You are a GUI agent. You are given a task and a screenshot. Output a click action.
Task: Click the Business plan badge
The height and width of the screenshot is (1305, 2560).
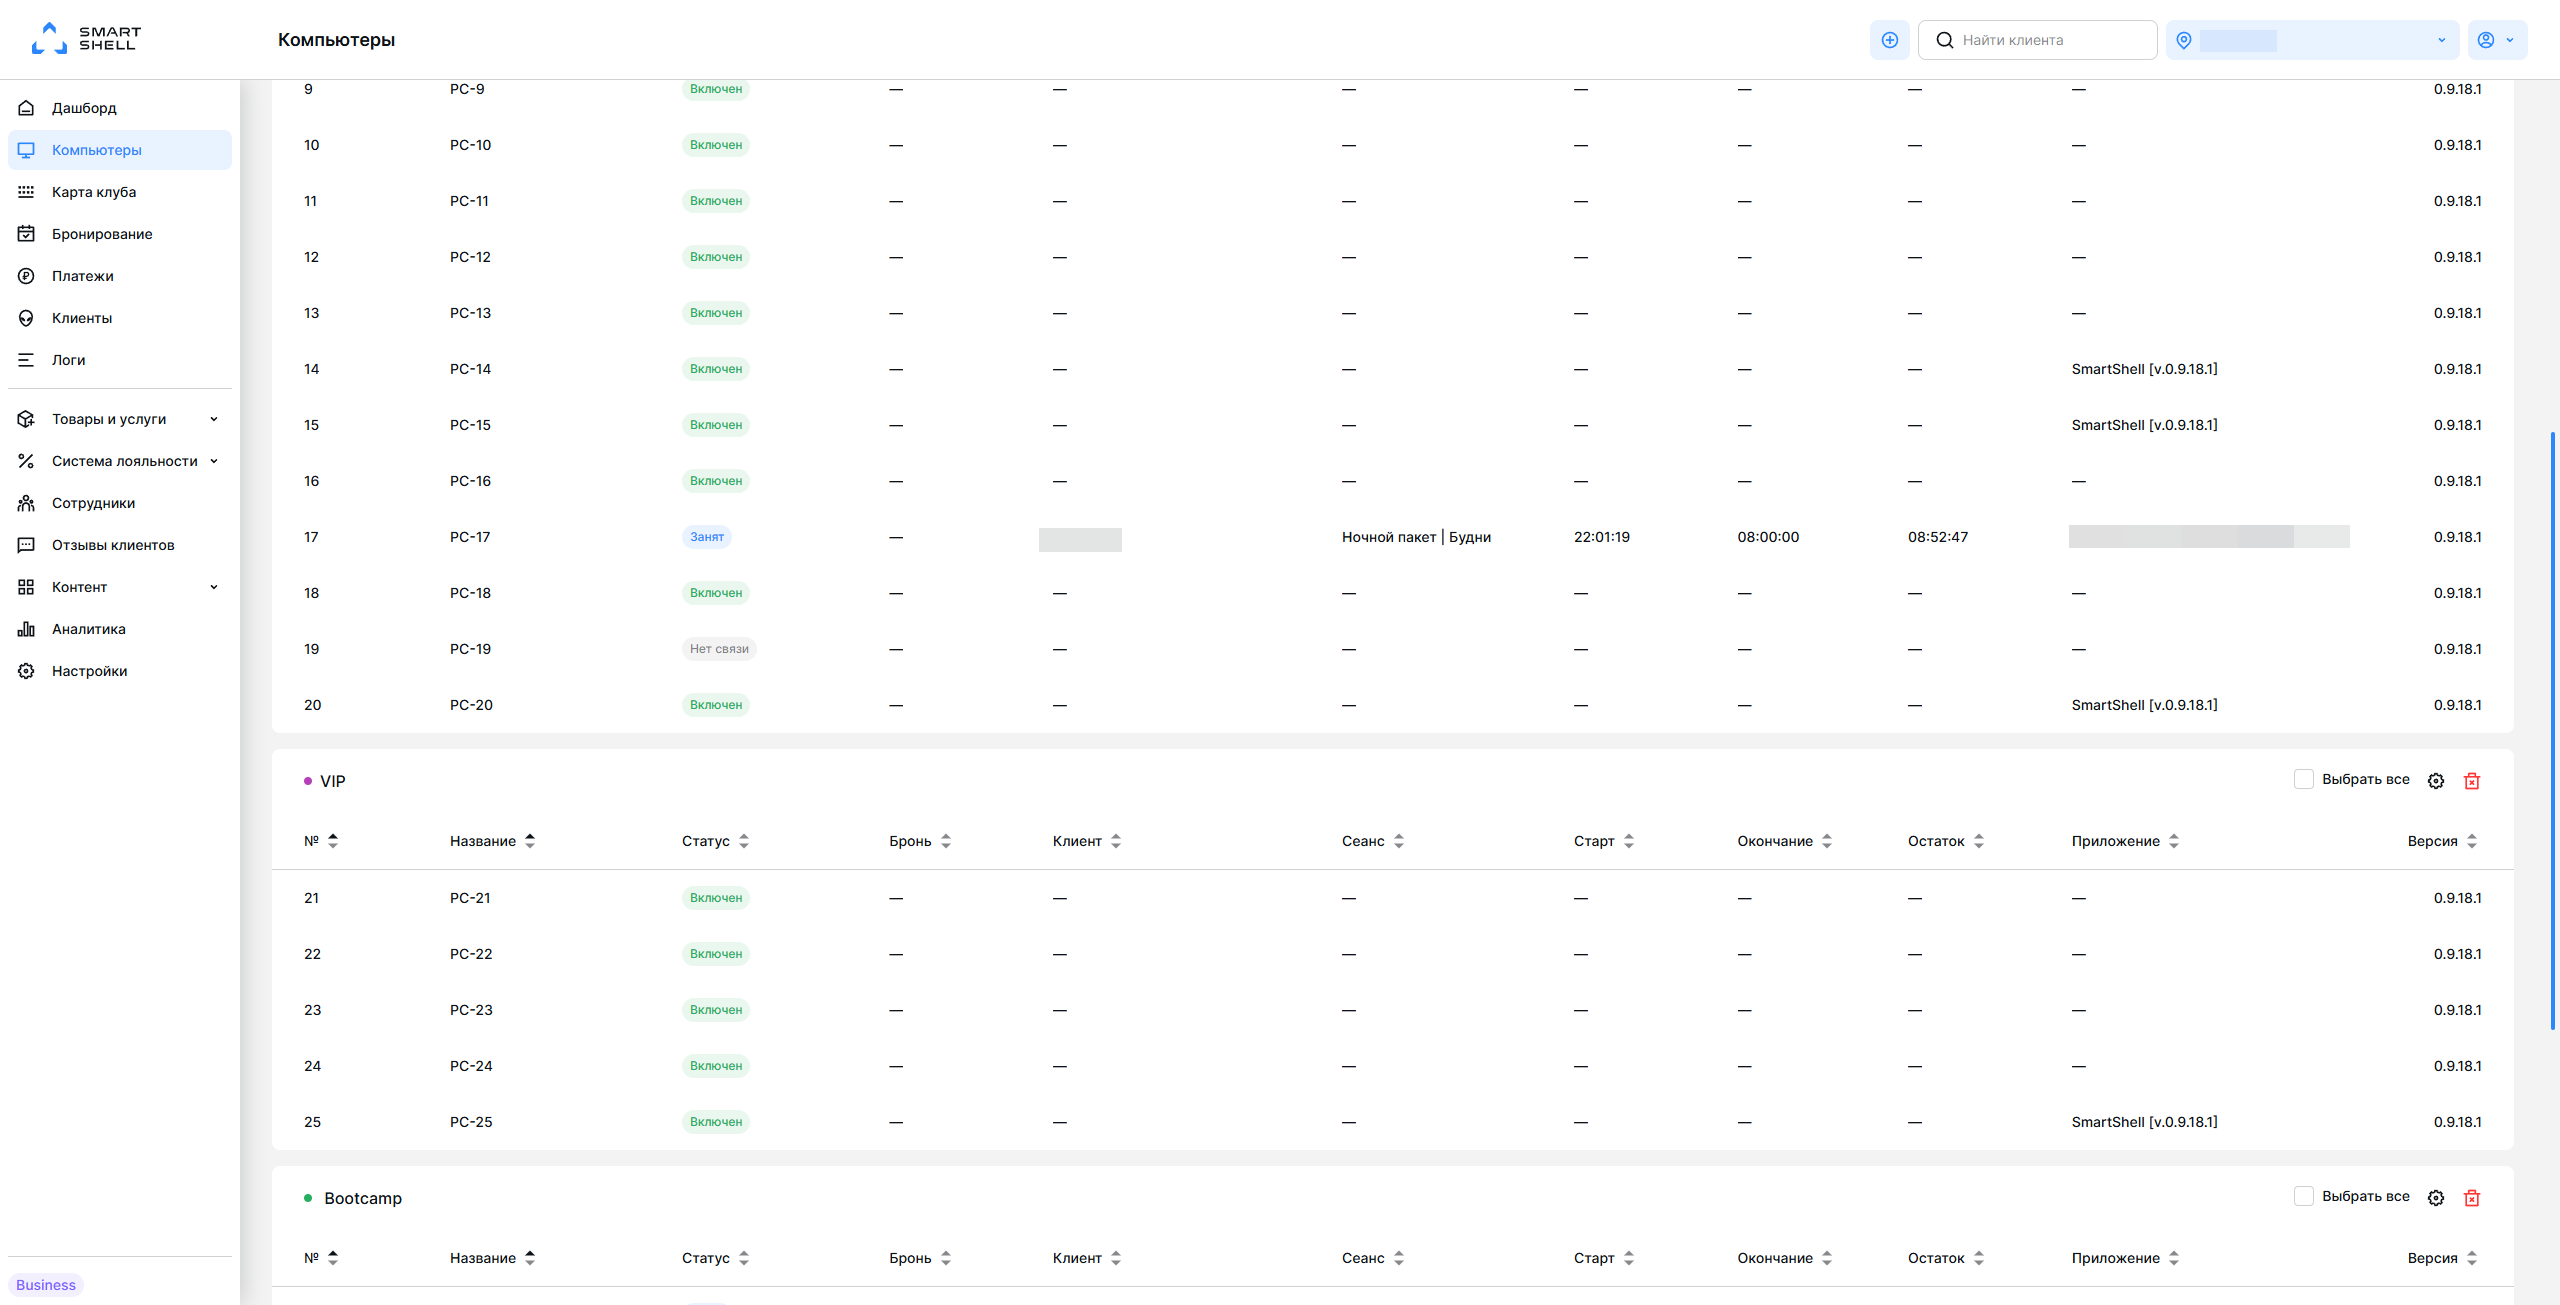(46, 1285)
